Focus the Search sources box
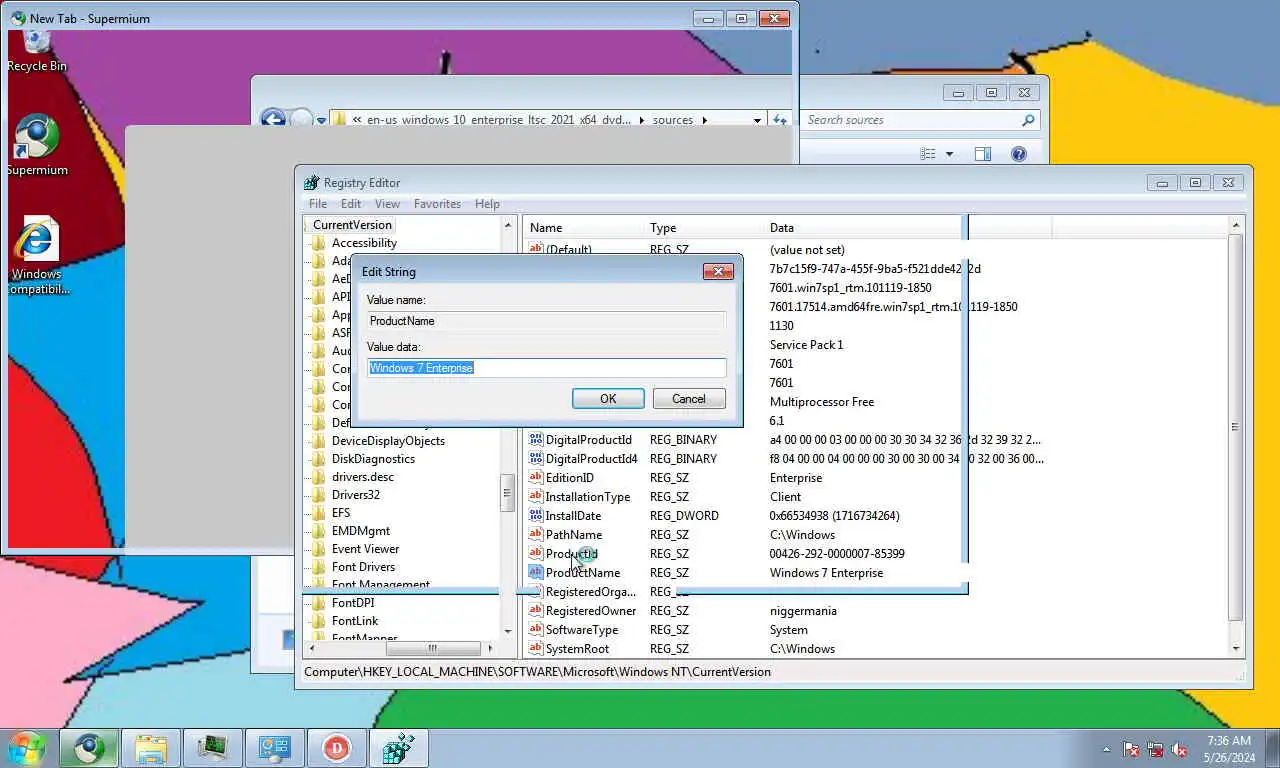Viewport: 1280px width, 768px height. [x=918, y=120]
